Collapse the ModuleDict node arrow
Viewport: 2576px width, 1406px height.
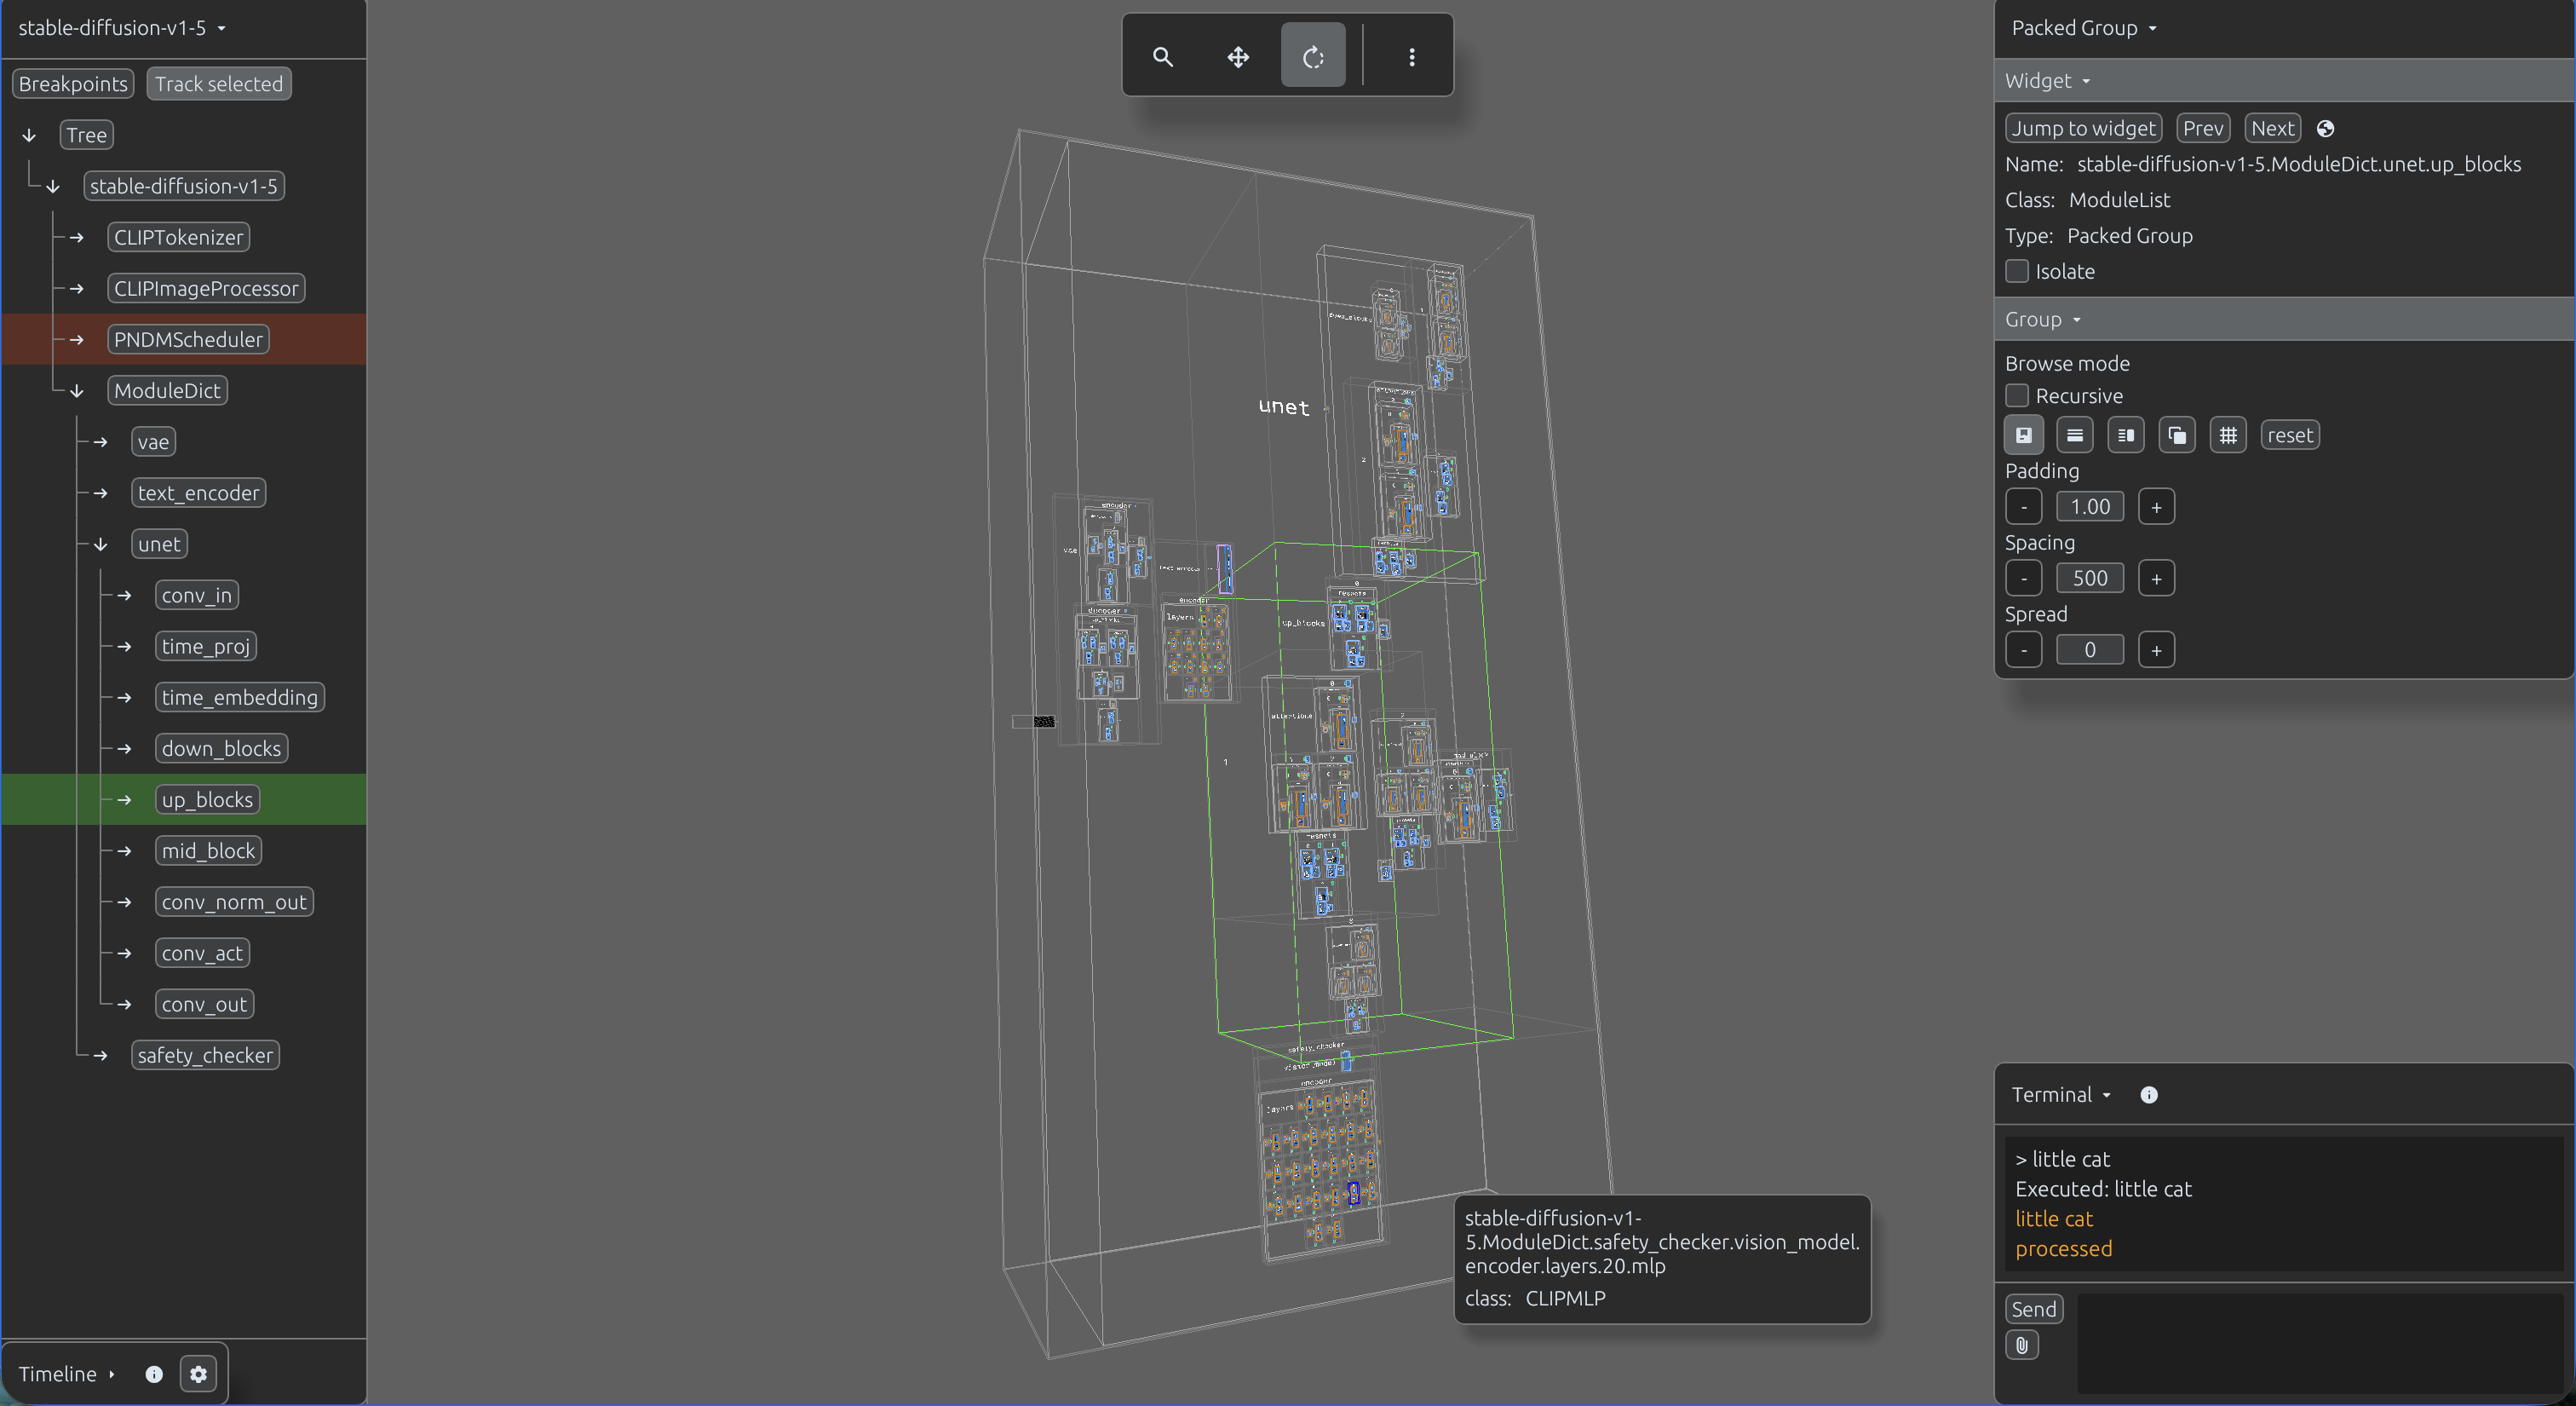pos(77,391)
